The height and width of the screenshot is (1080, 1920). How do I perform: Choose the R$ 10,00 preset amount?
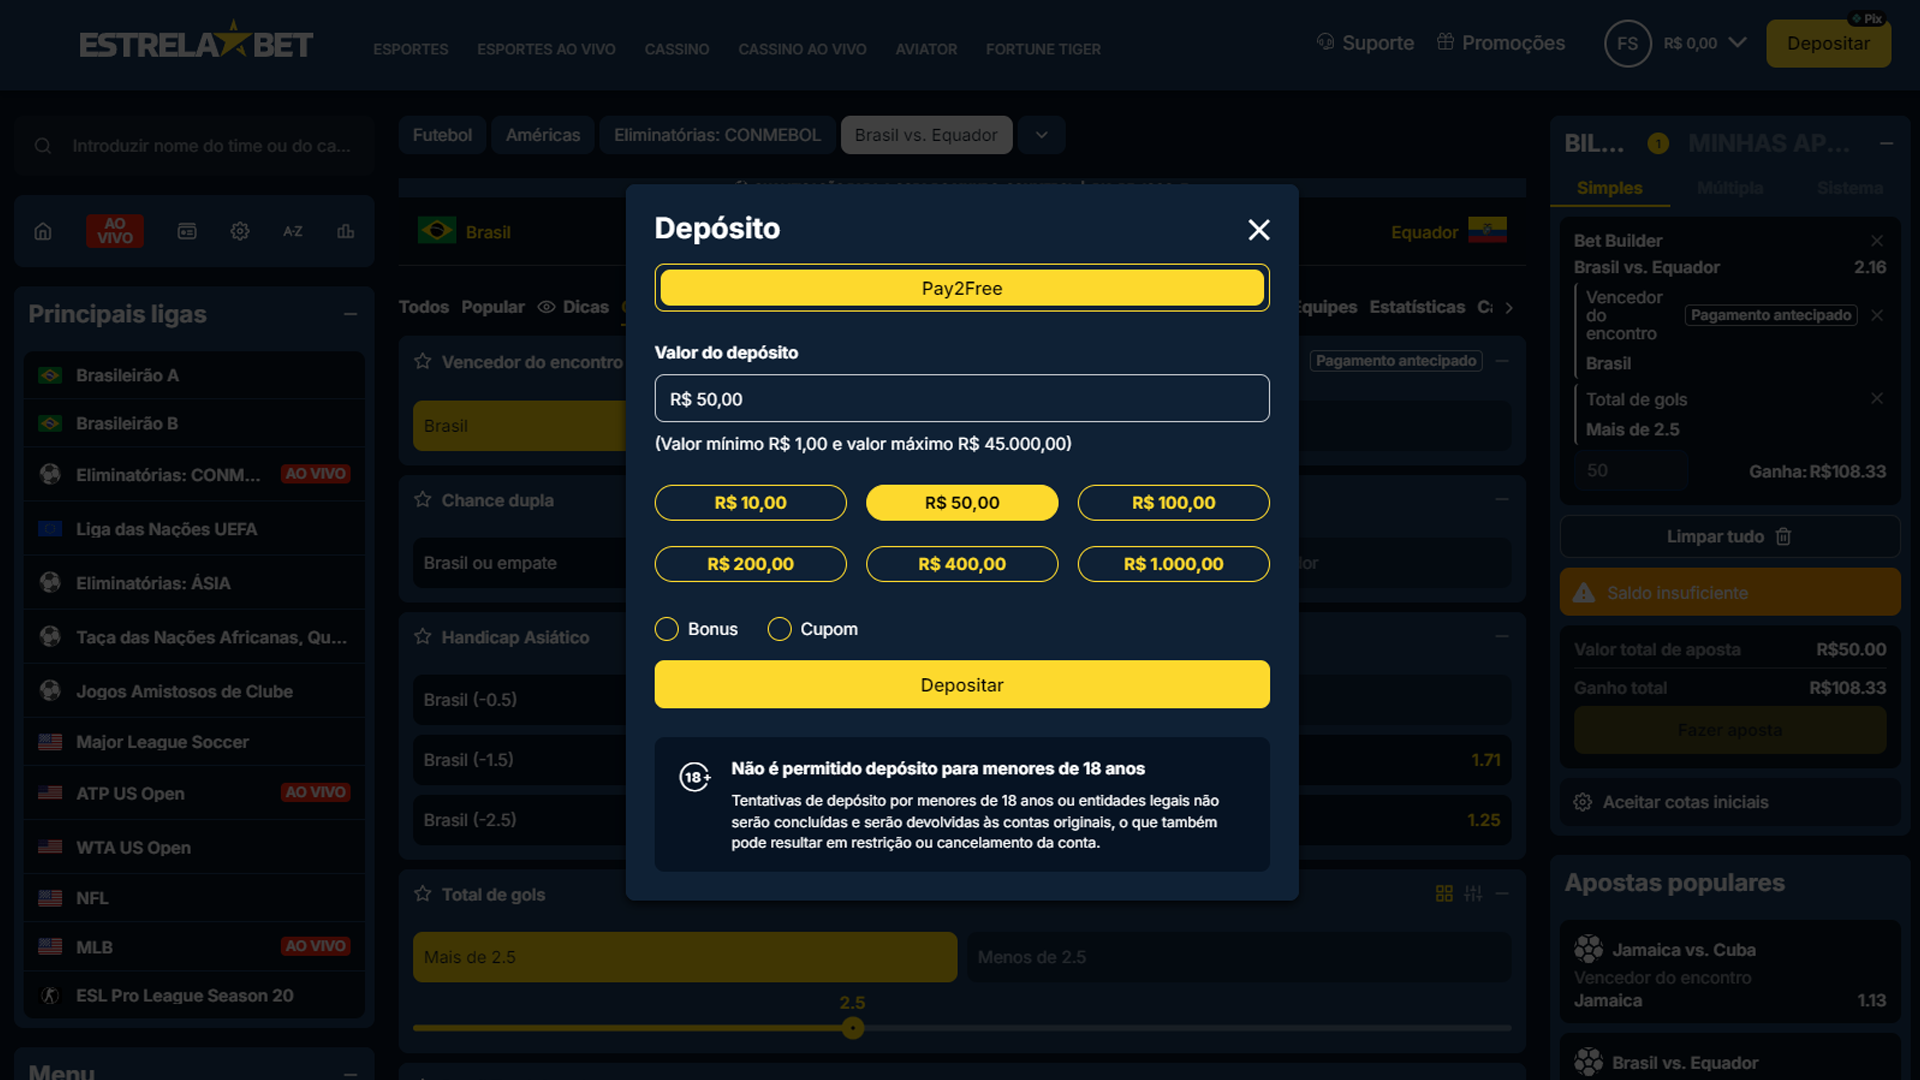tap(750, 503)
